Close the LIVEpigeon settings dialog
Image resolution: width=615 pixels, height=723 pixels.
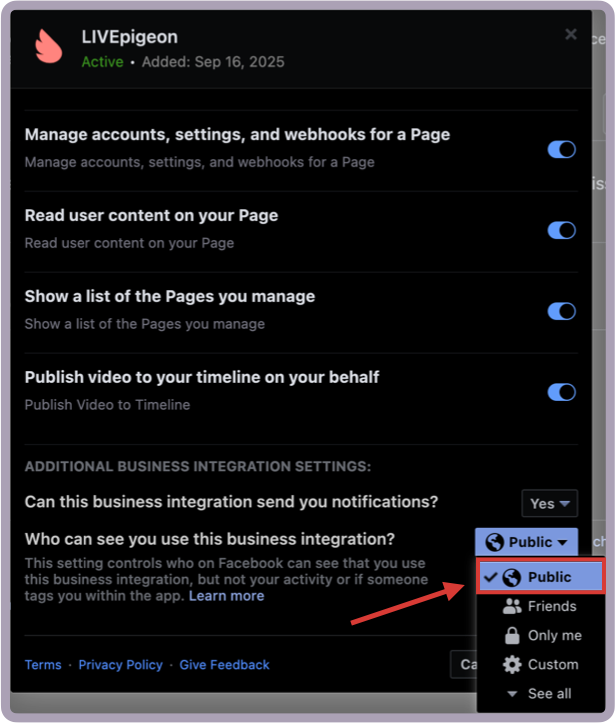coord(571,34)
